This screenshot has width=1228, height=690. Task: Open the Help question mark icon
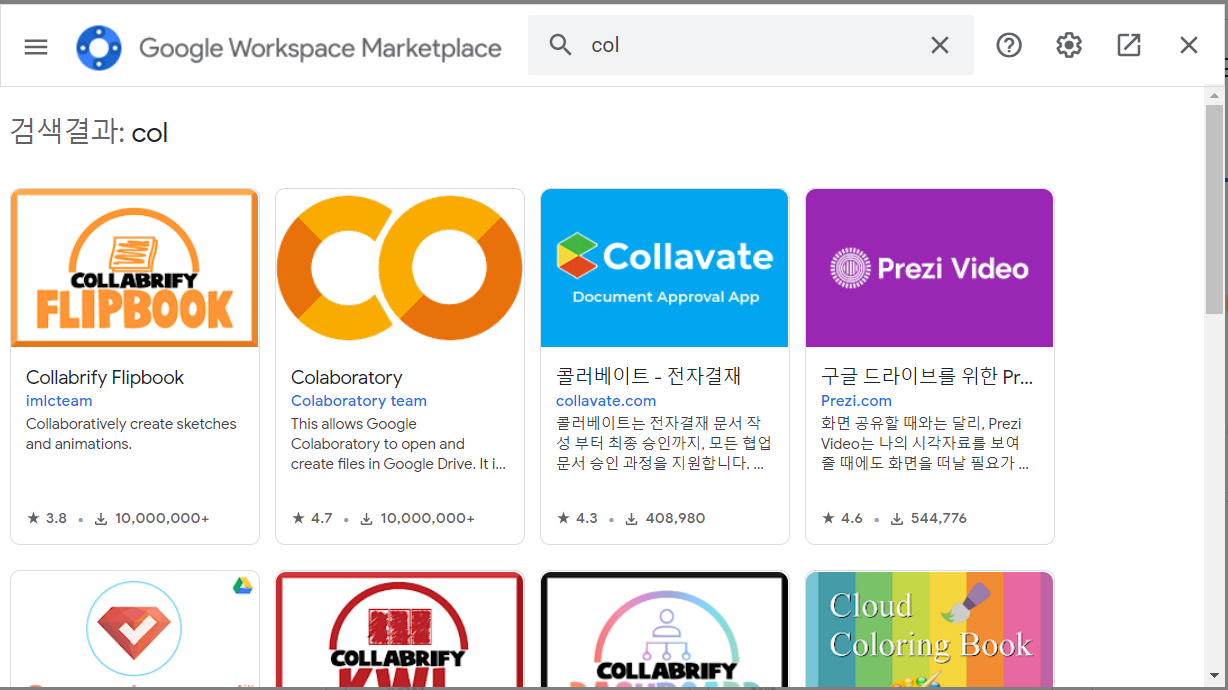[x=1009, y=45]
